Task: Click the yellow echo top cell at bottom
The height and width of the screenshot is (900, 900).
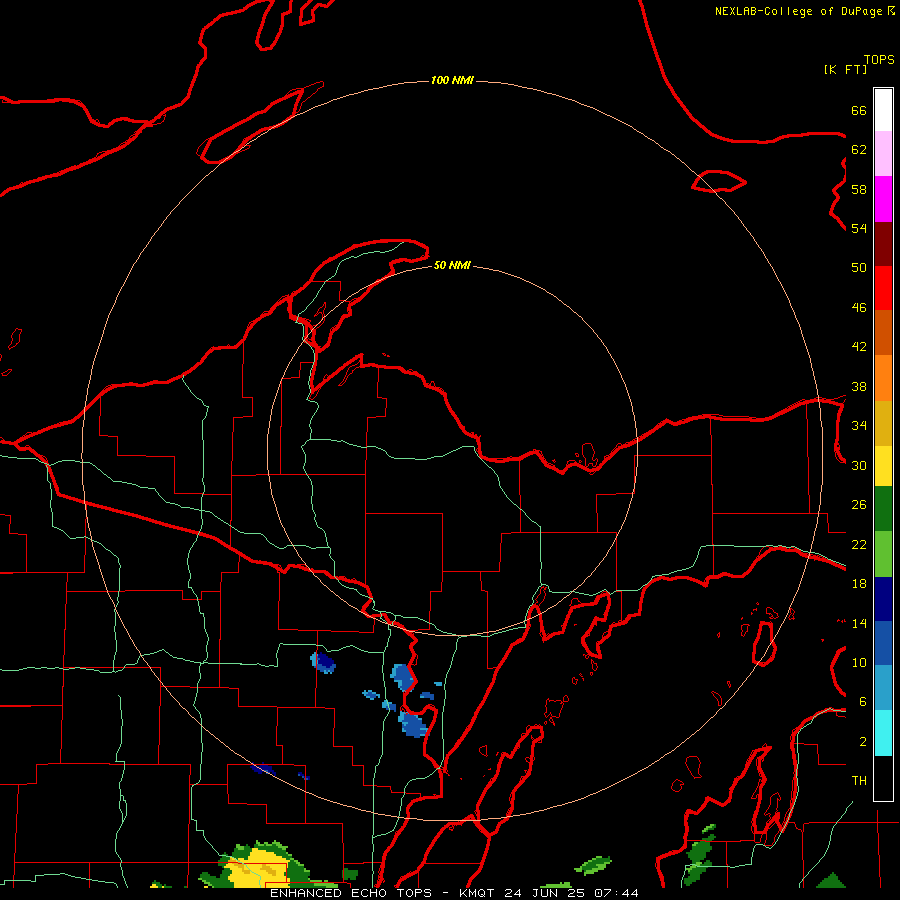Action: (259, 868)
